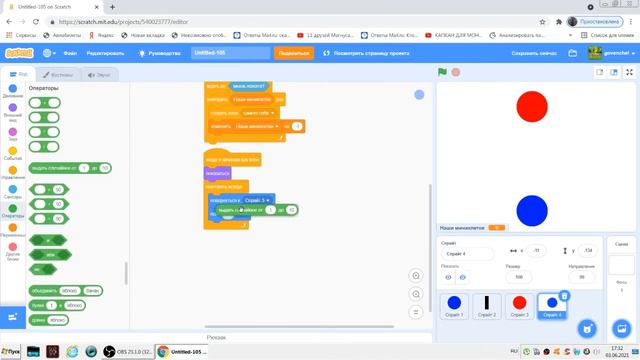Image resolution: width=640 pixels, height=360 pixels.
Task: Open the Пуск start button
Action: pyautogui.click(x=10, y=351)
